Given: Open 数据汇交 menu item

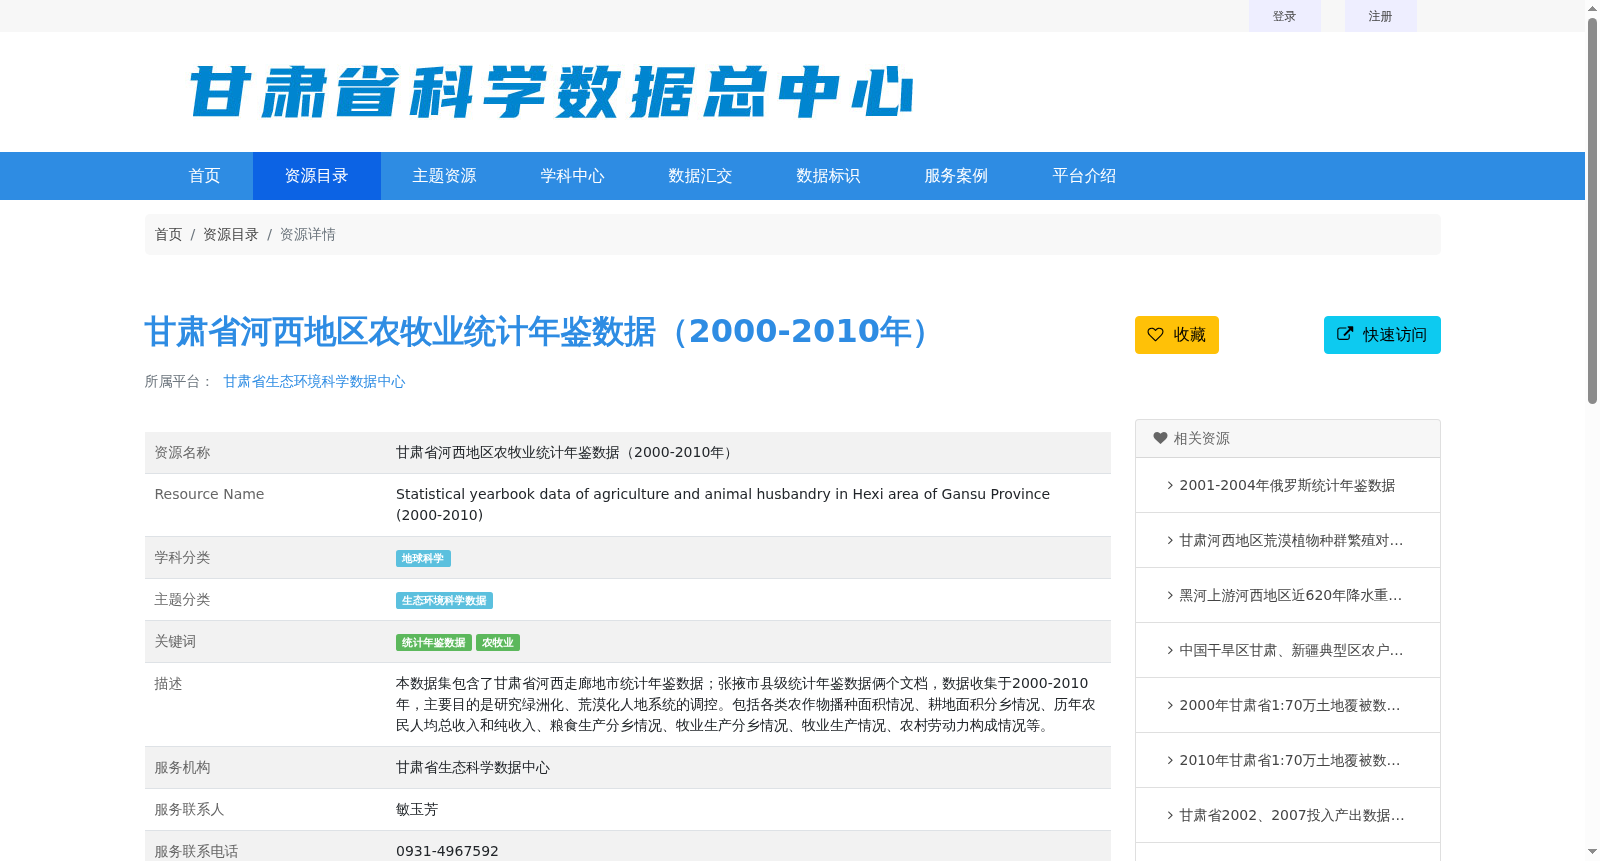Looking at the screenshot, I should pyautogui.click(x=701, y=176).
